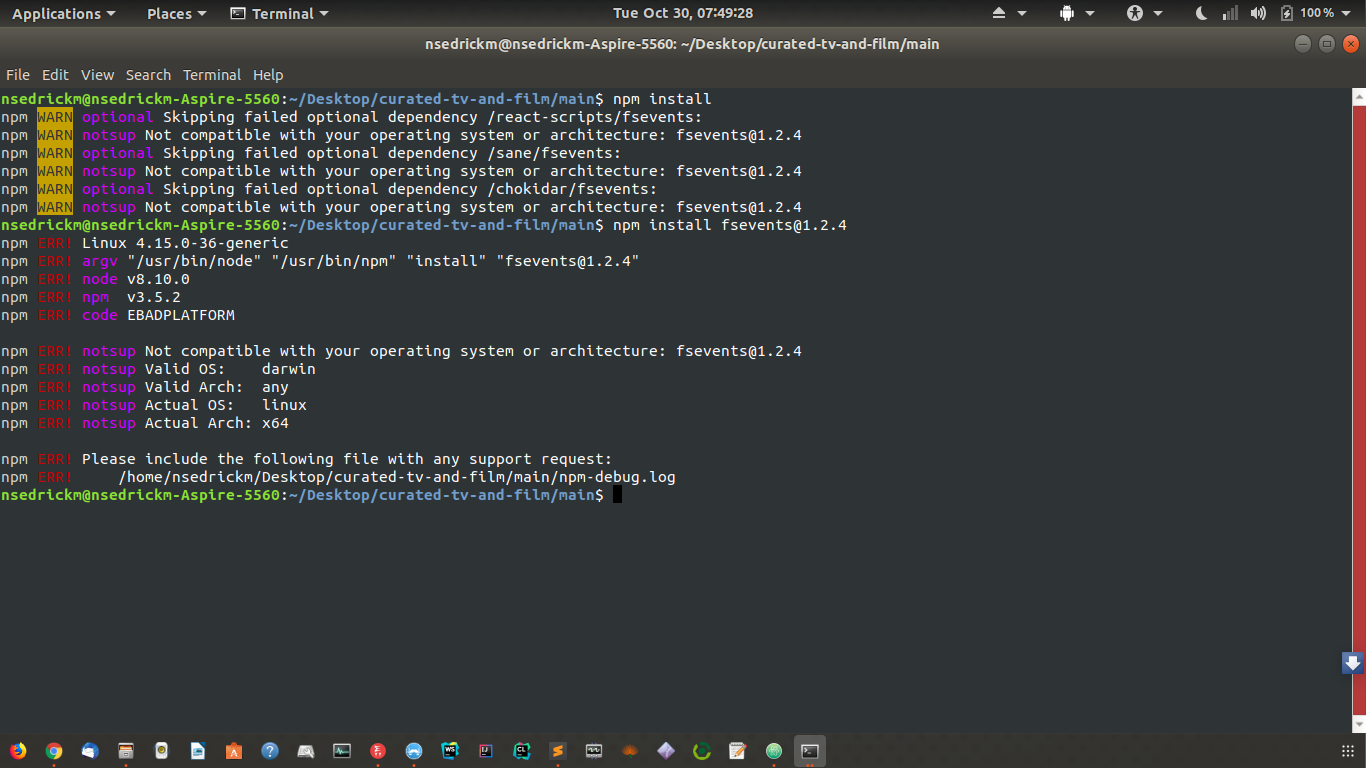Click the network signal bars icon

click(x=1230, y=13)
